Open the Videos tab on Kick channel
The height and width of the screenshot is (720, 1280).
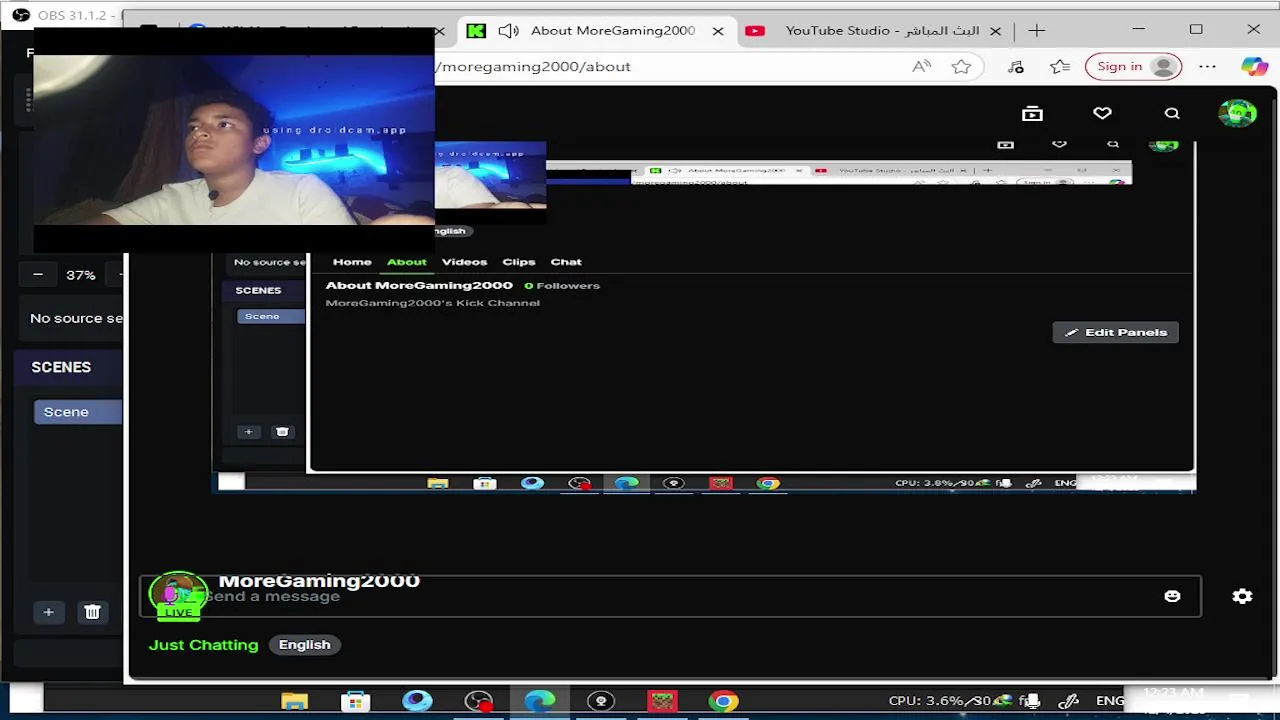(464, 262)
